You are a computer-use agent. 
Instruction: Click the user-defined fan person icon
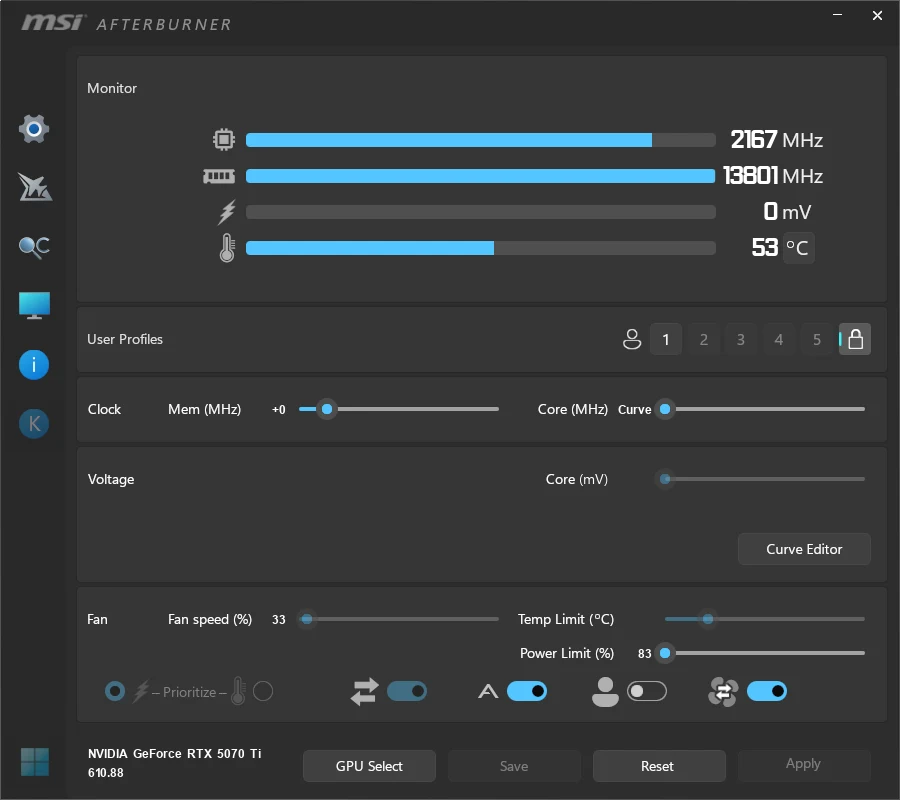point(605,692)
